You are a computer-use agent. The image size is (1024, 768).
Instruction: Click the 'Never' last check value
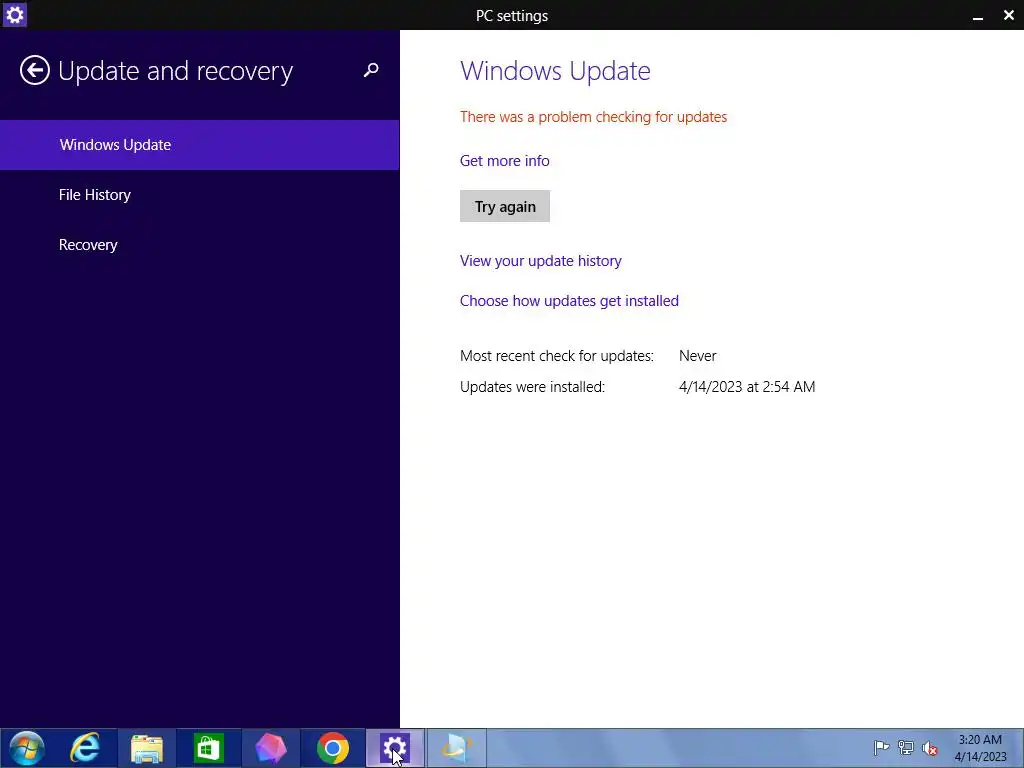click(697, 356)
